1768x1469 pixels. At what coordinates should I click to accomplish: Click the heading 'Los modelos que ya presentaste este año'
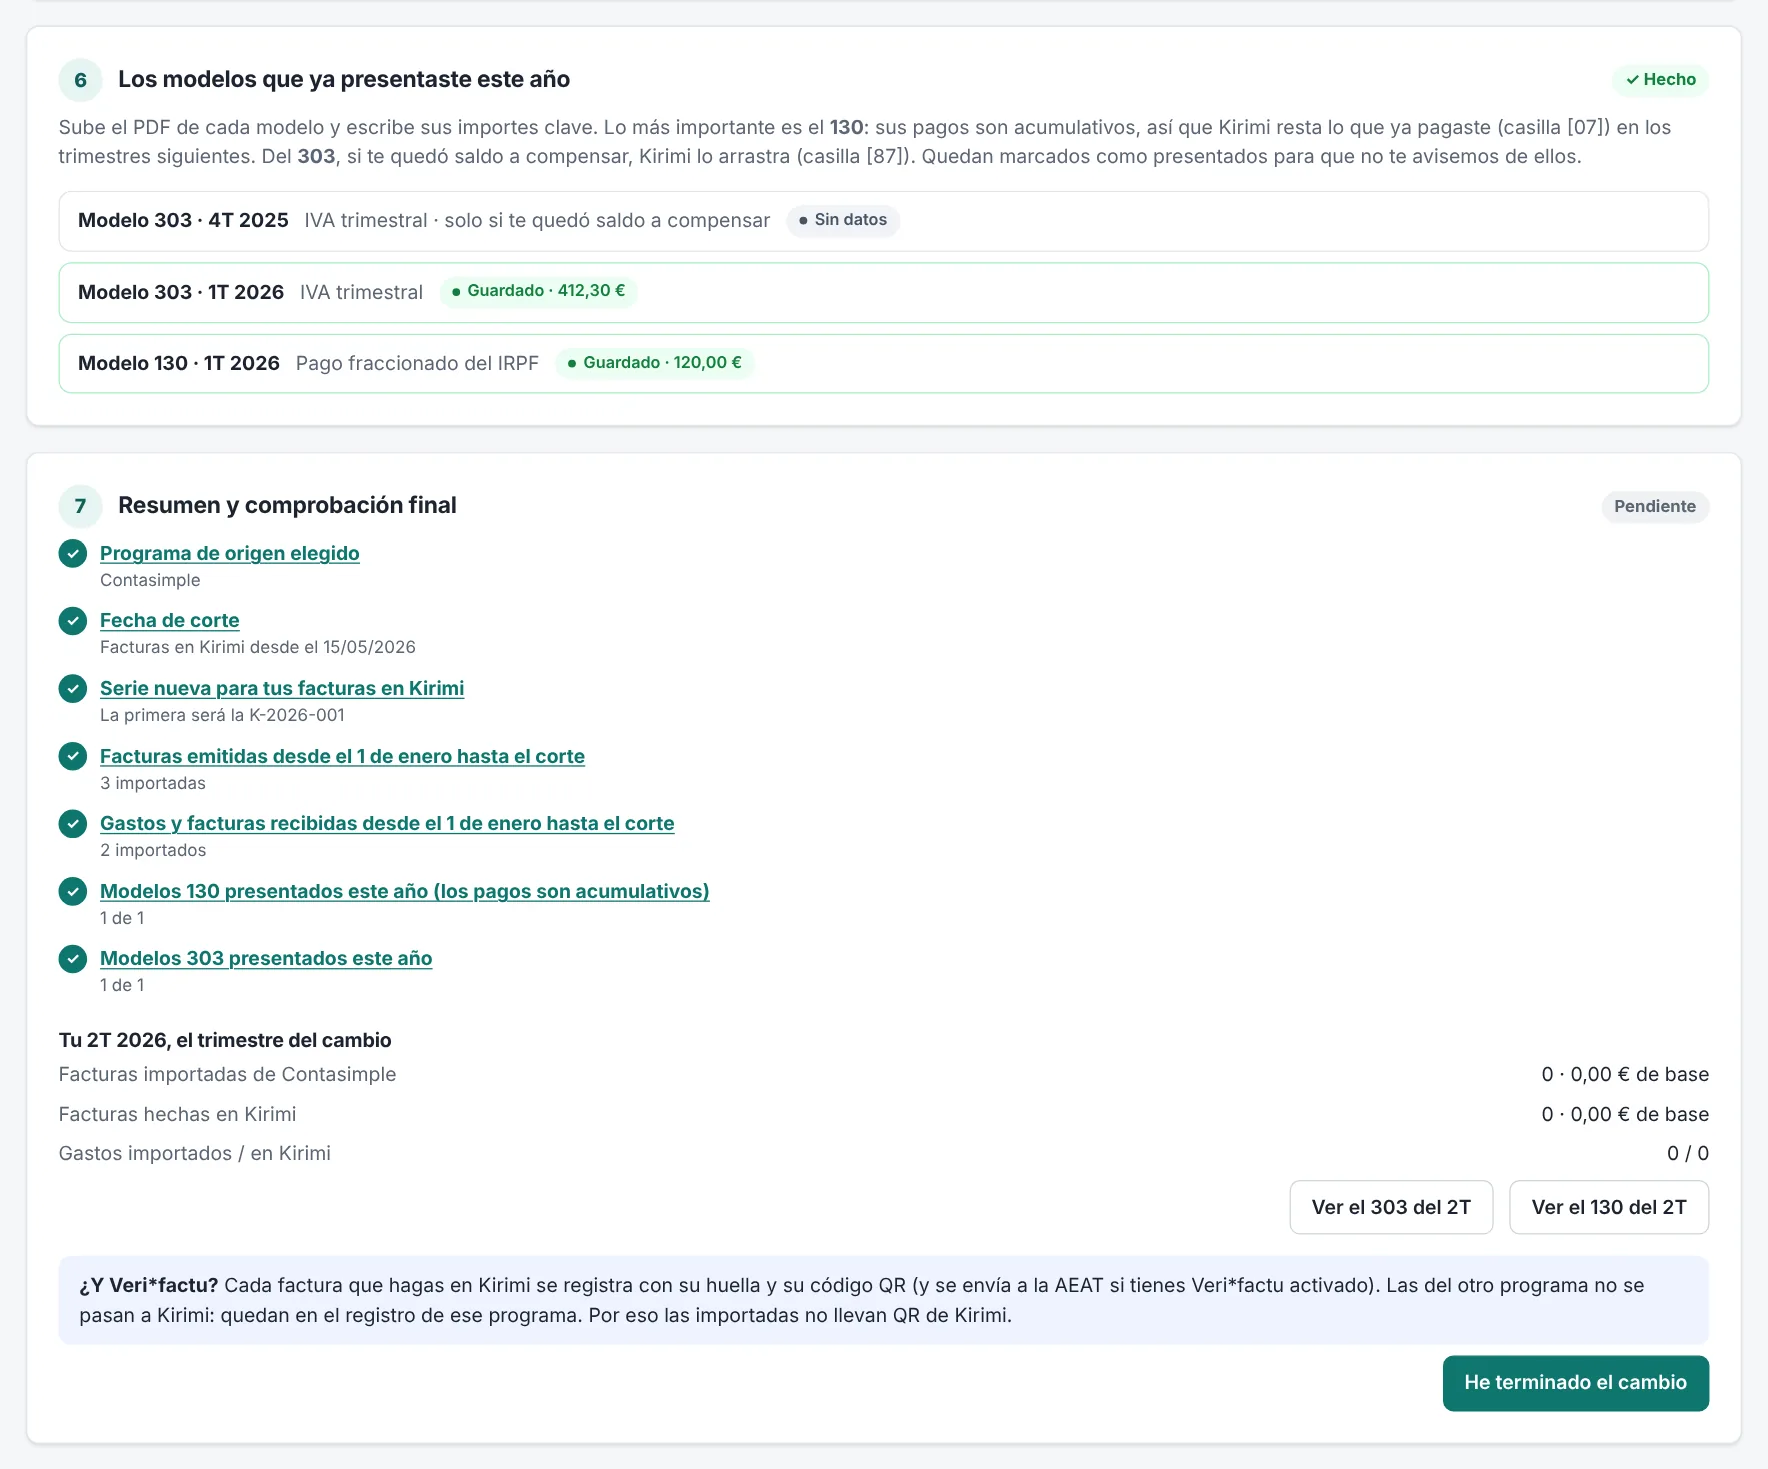pos(344,79)
